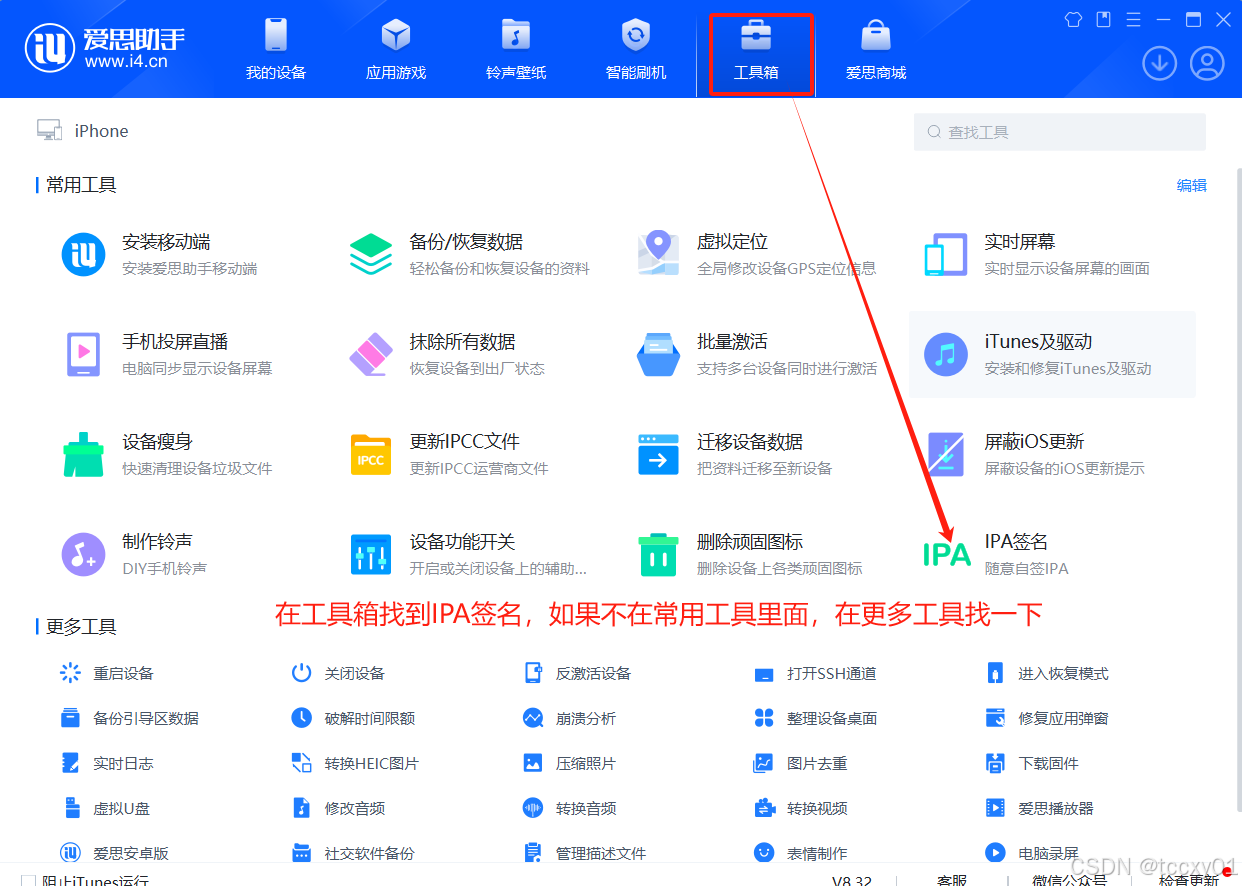Open 下载固件 tool

(x=1033, y=763)
